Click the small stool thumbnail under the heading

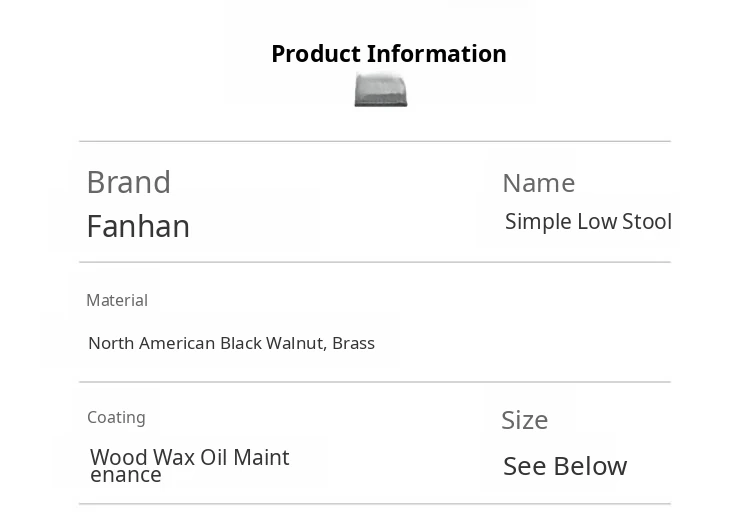pos(381,90)
